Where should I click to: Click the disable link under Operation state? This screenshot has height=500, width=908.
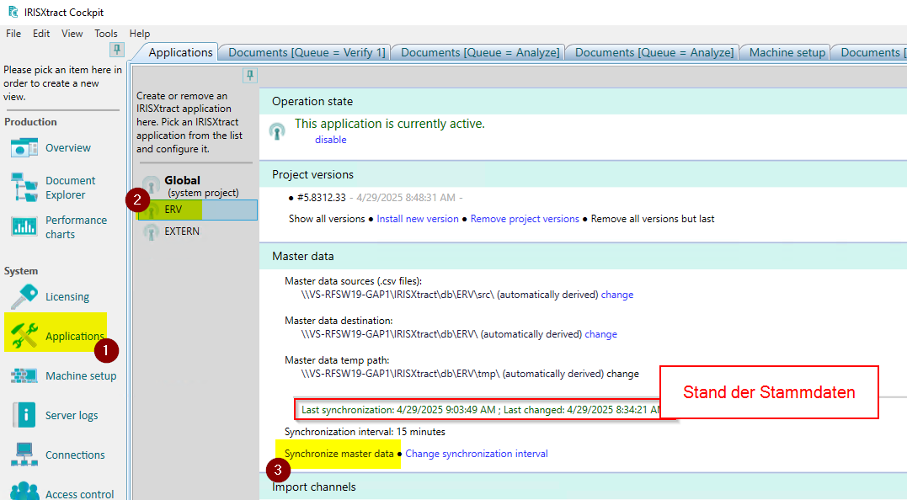330,140
